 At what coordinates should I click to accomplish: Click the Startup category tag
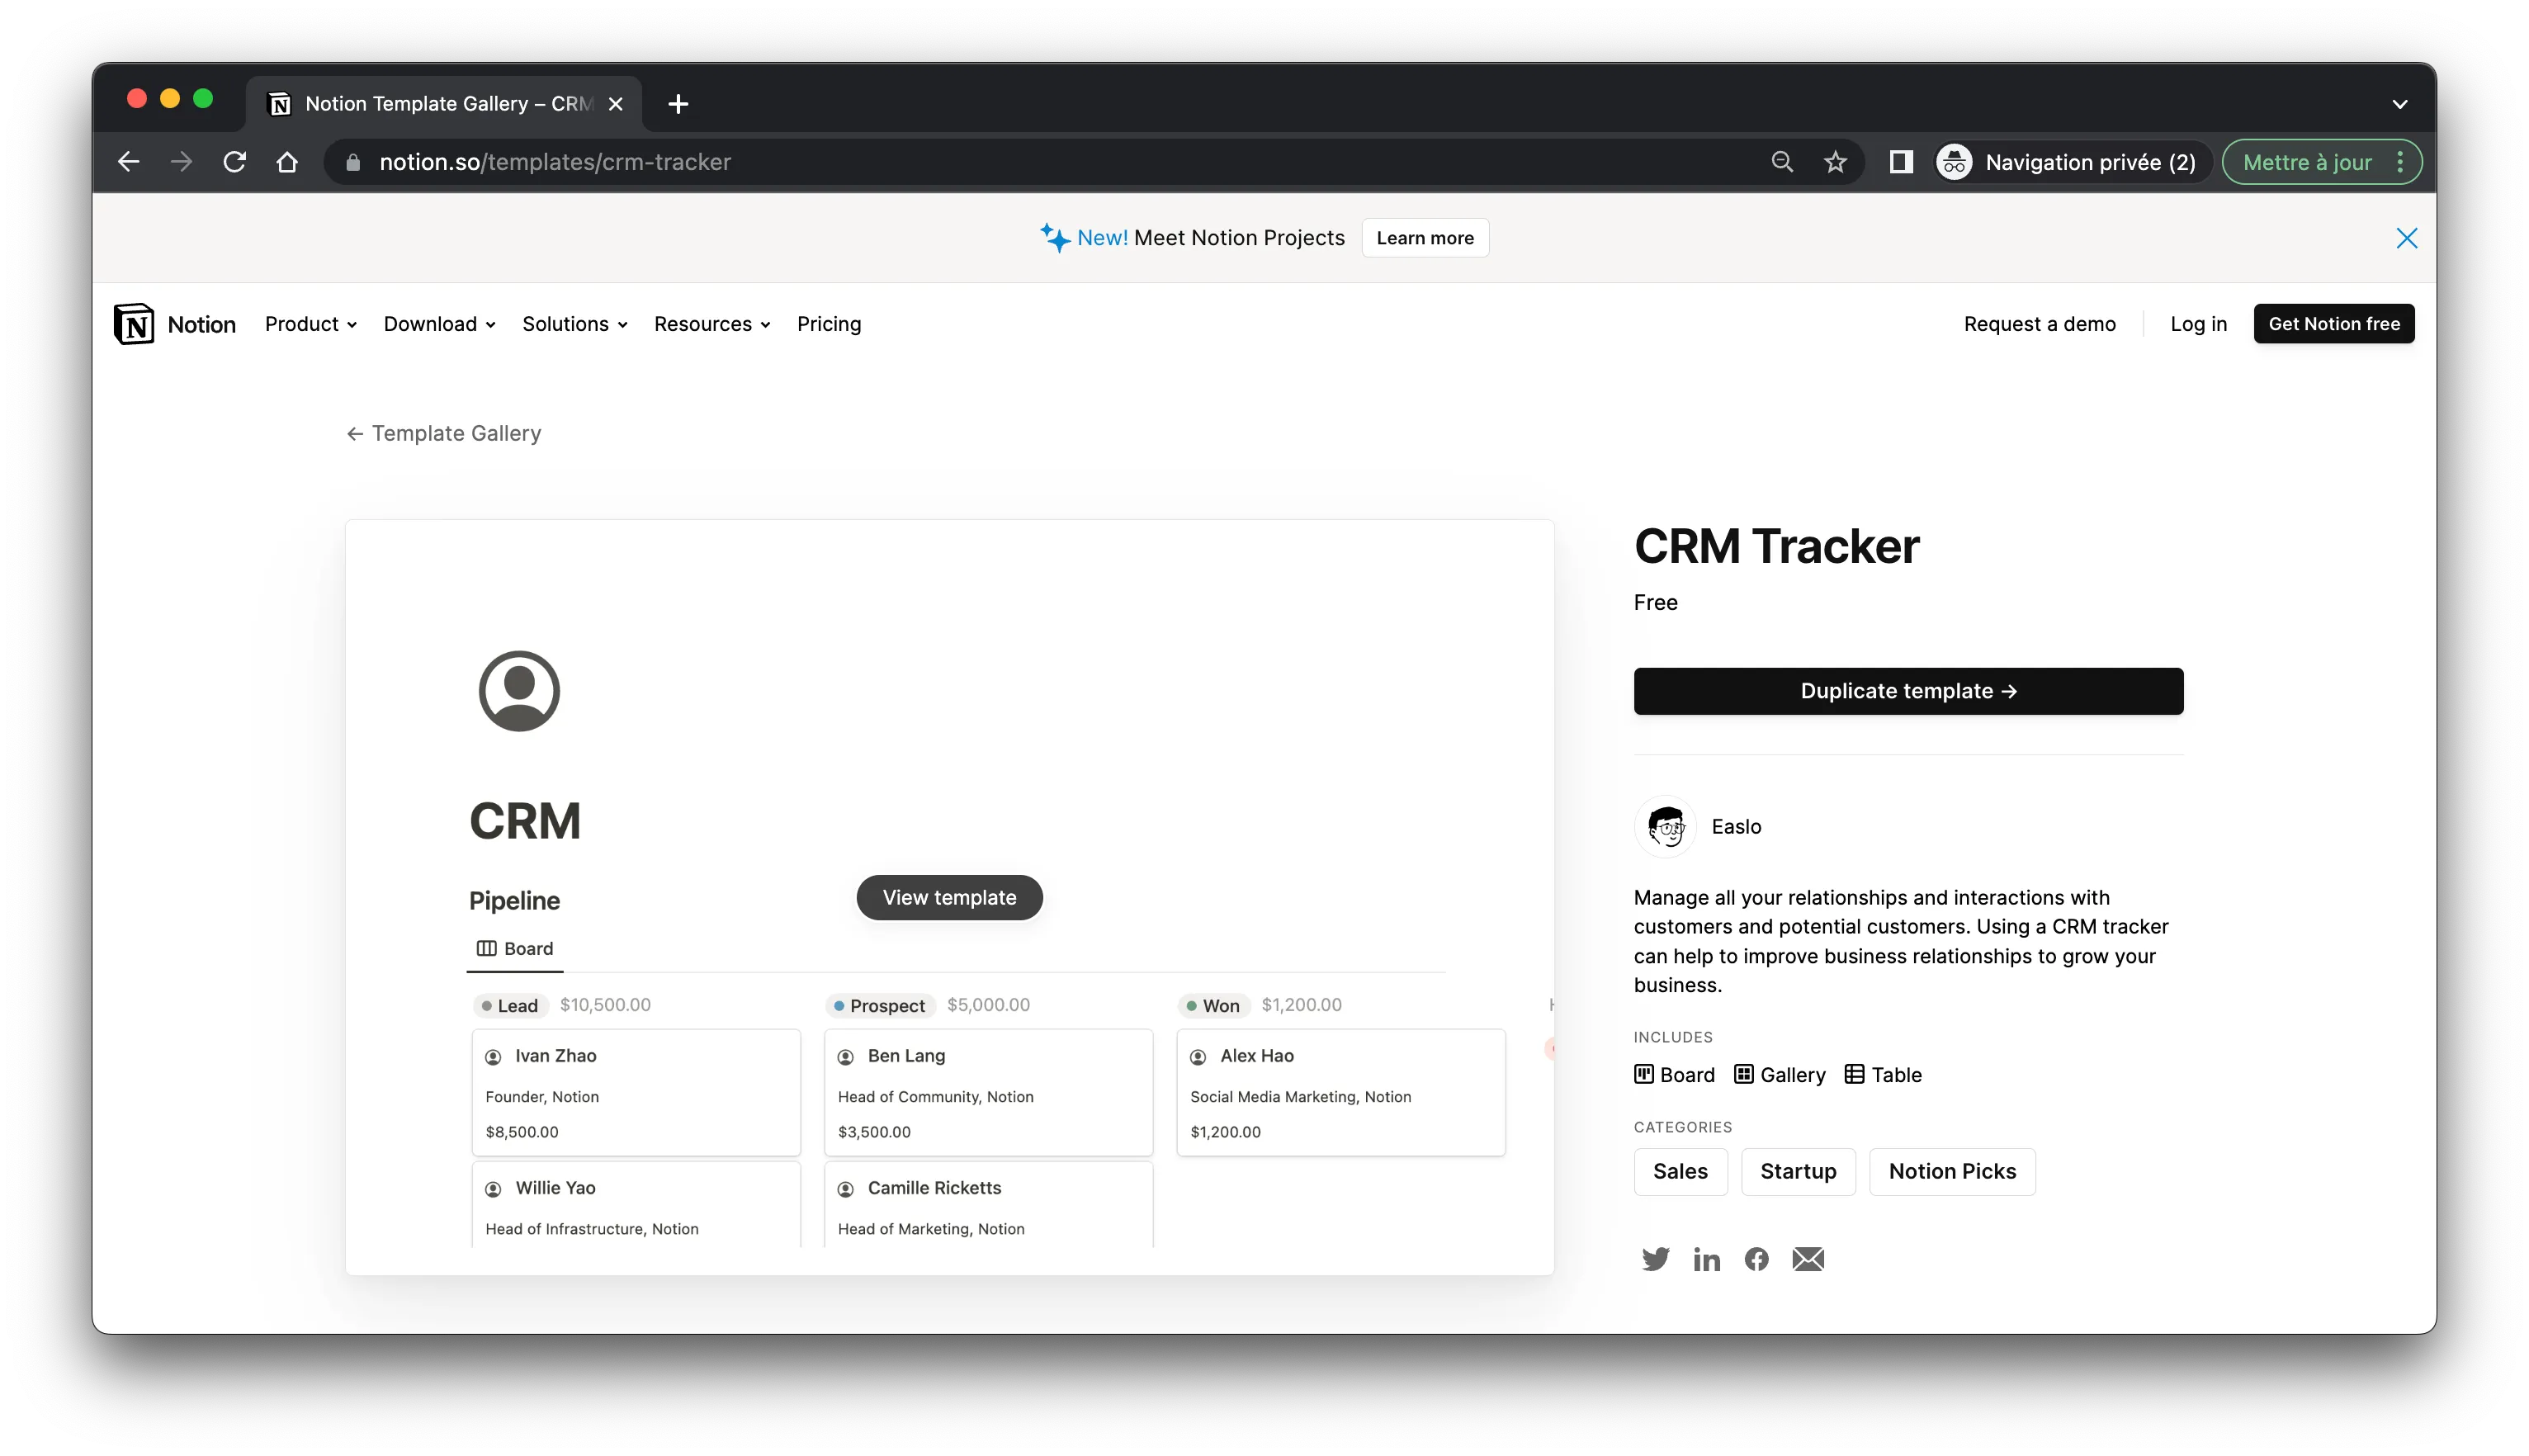click(1798, 1171)
